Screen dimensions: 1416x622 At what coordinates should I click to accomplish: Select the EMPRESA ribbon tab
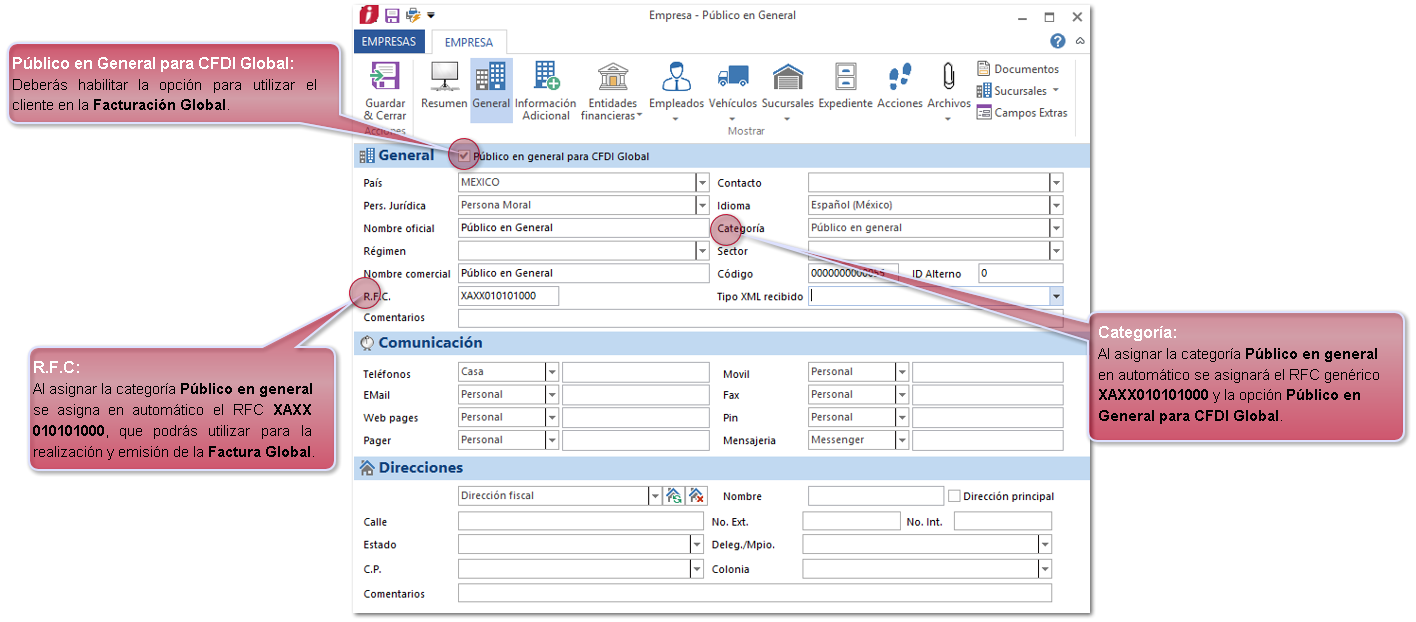(x=469, y=43)
